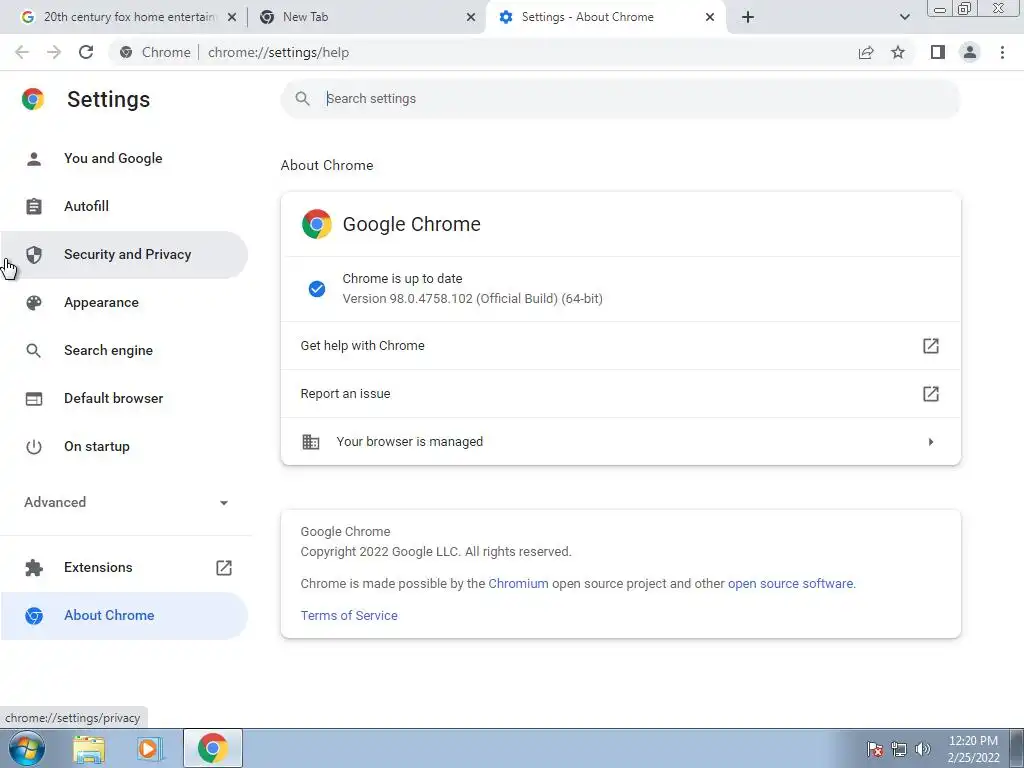Switch to the New Tab tab
This screenshot has width=1024, height=768.
367,17
